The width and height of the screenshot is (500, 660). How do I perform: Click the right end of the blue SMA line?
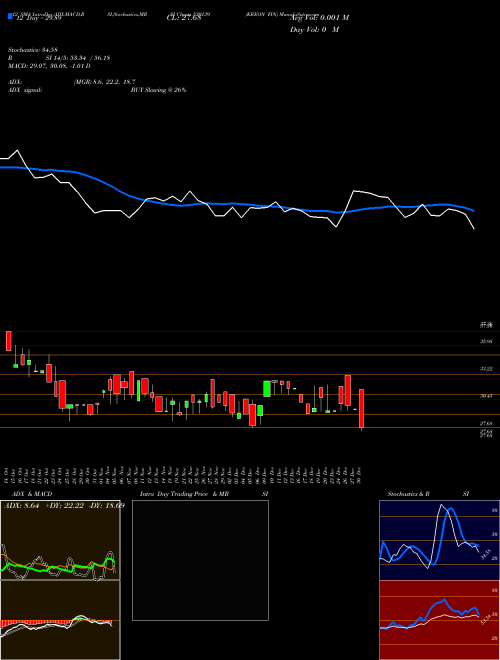(x=474, y=210)
